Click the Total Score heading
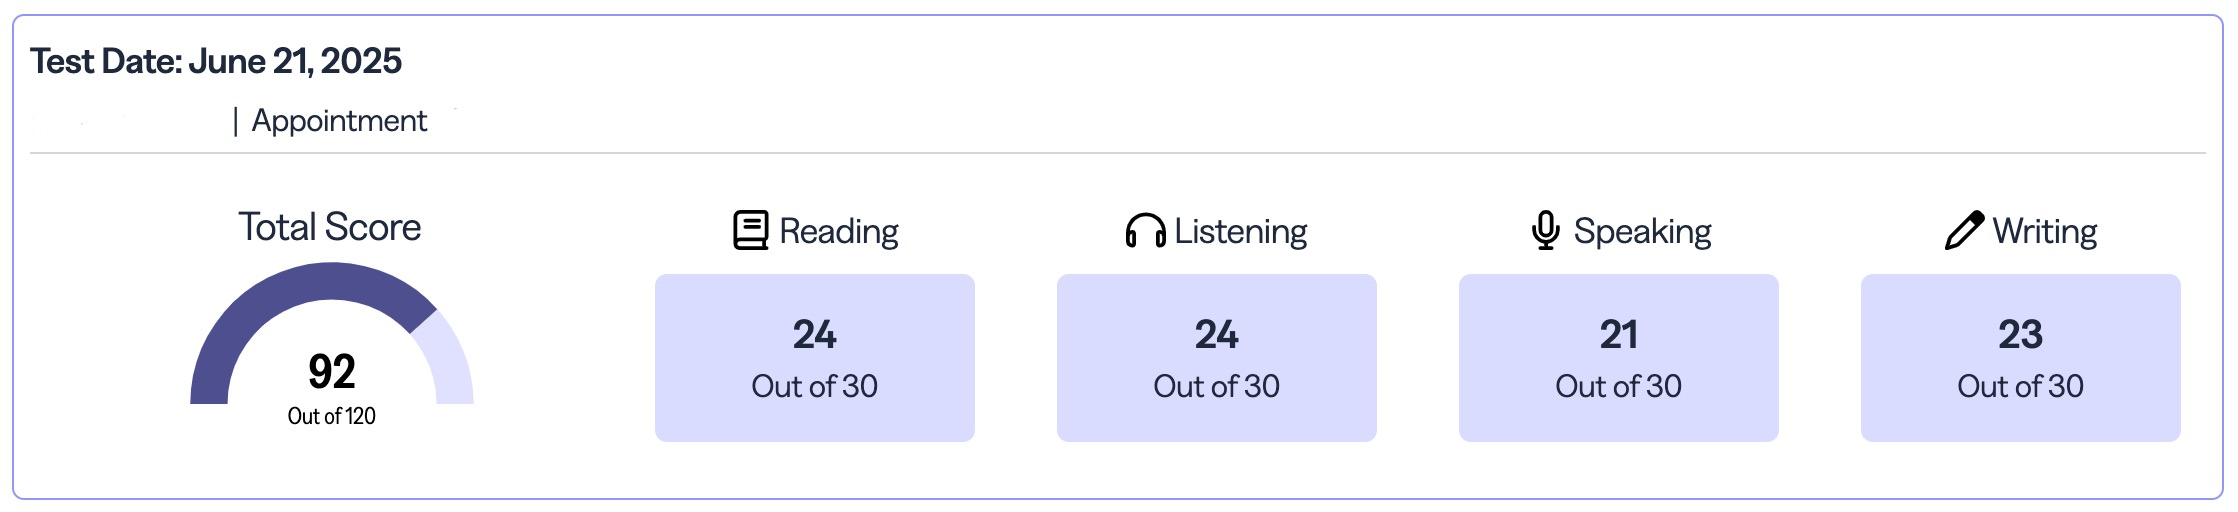Viewport: 2238px width, 512px height. [x=329, y=227]
